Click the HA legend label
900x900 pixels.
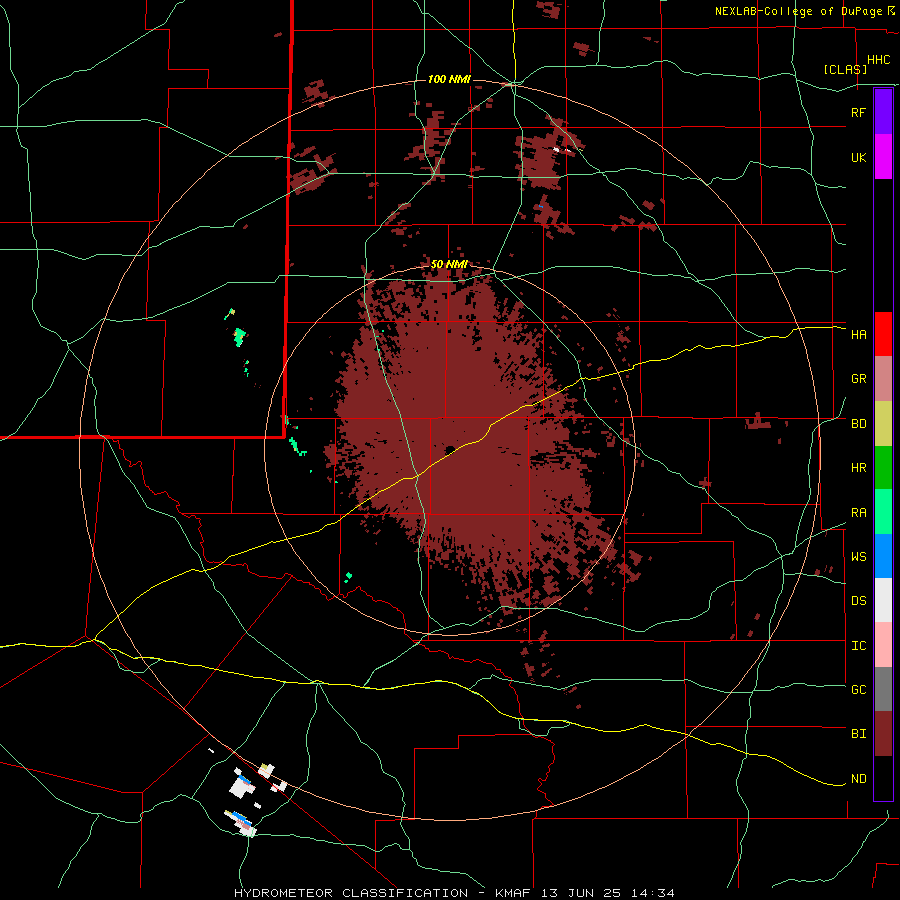pyautogui.click(x=858, y=335)
